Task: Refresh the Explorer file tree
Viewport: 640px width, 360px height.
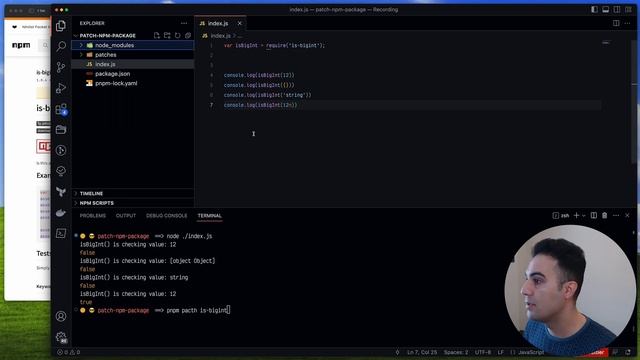Action: pos(178,36)
